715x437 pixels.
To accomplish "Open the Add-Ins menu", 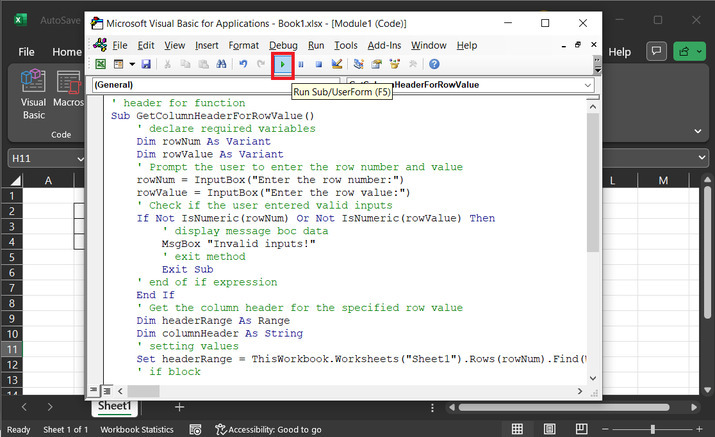I will point(385,45).
